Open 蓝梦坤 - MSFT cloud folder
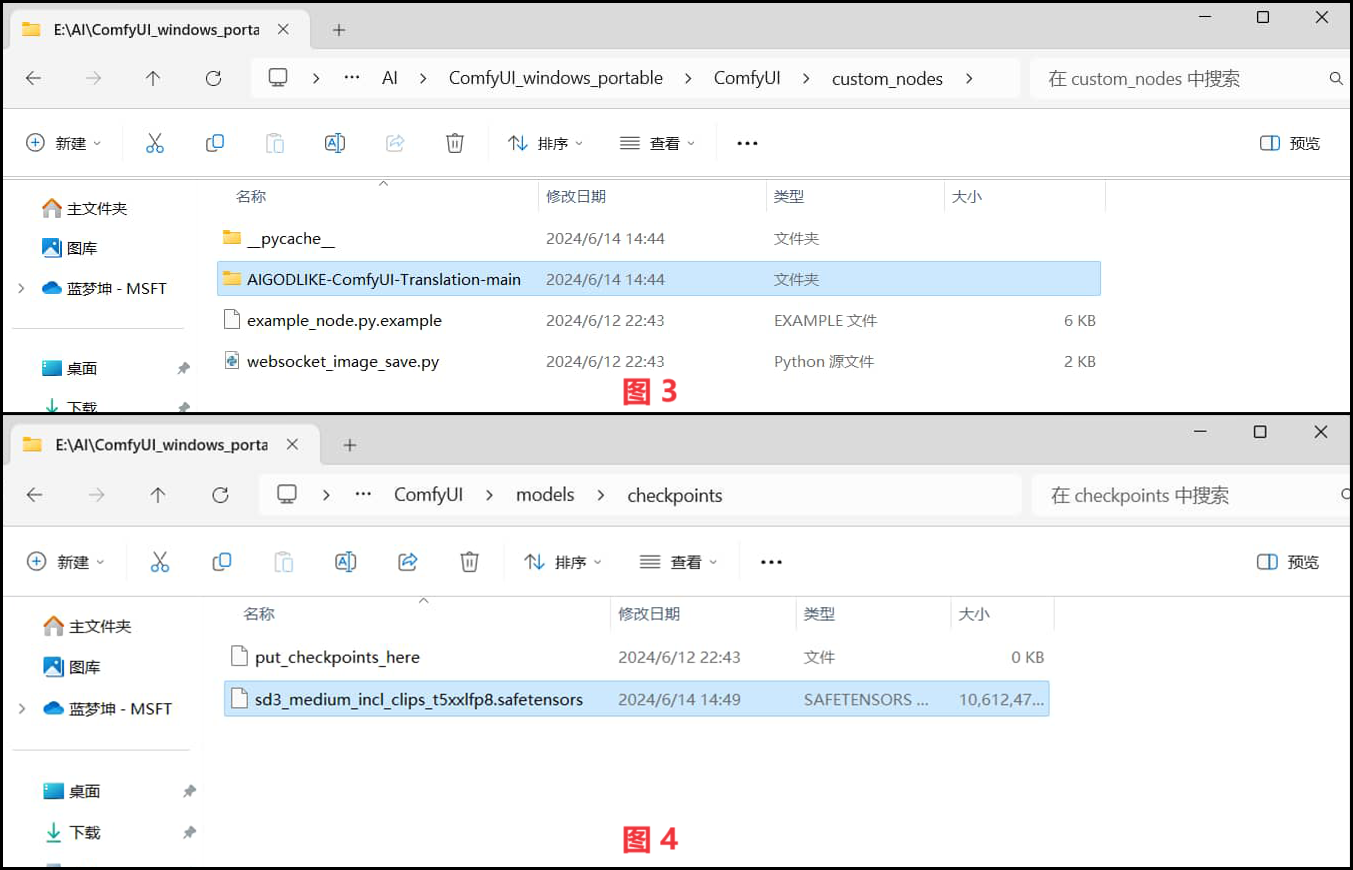 click(95, 289)
